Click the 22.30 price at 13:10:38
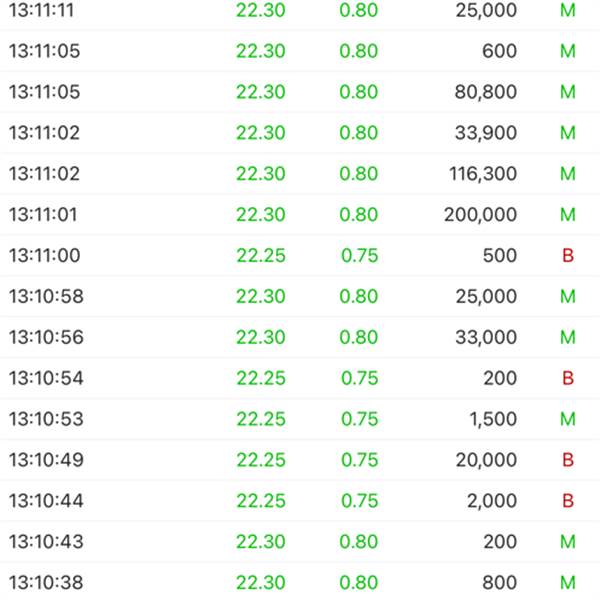 click(261, 583)
